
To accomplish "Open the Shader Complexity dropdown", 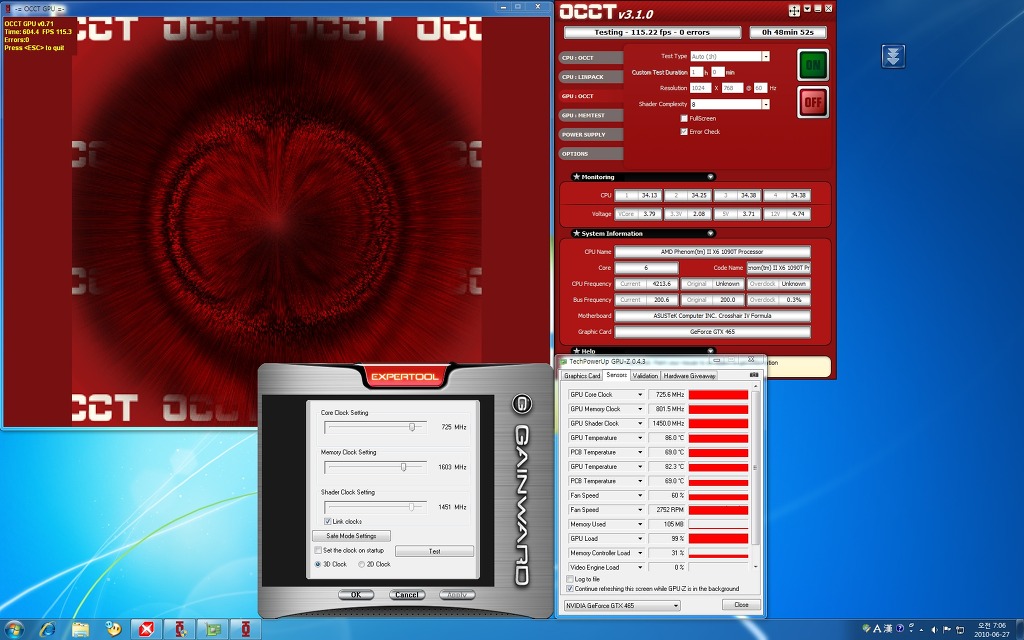I will (x=766, y=104).
